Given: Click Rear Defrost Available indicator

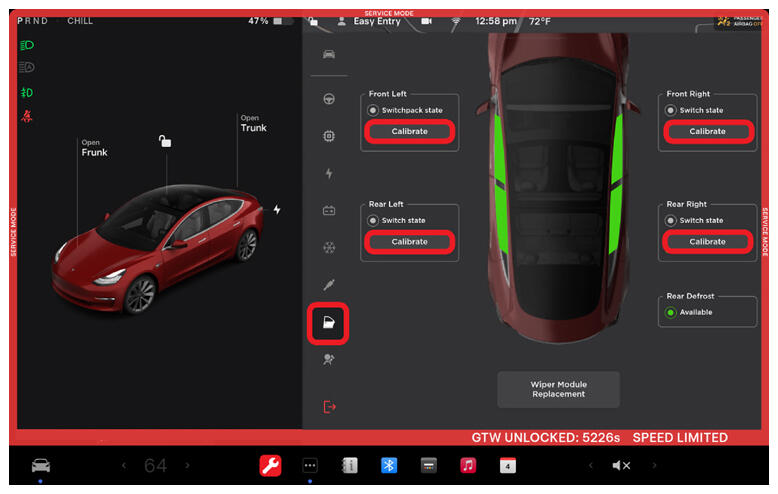Looking at the screenshot, I should (x=670, y=312).
